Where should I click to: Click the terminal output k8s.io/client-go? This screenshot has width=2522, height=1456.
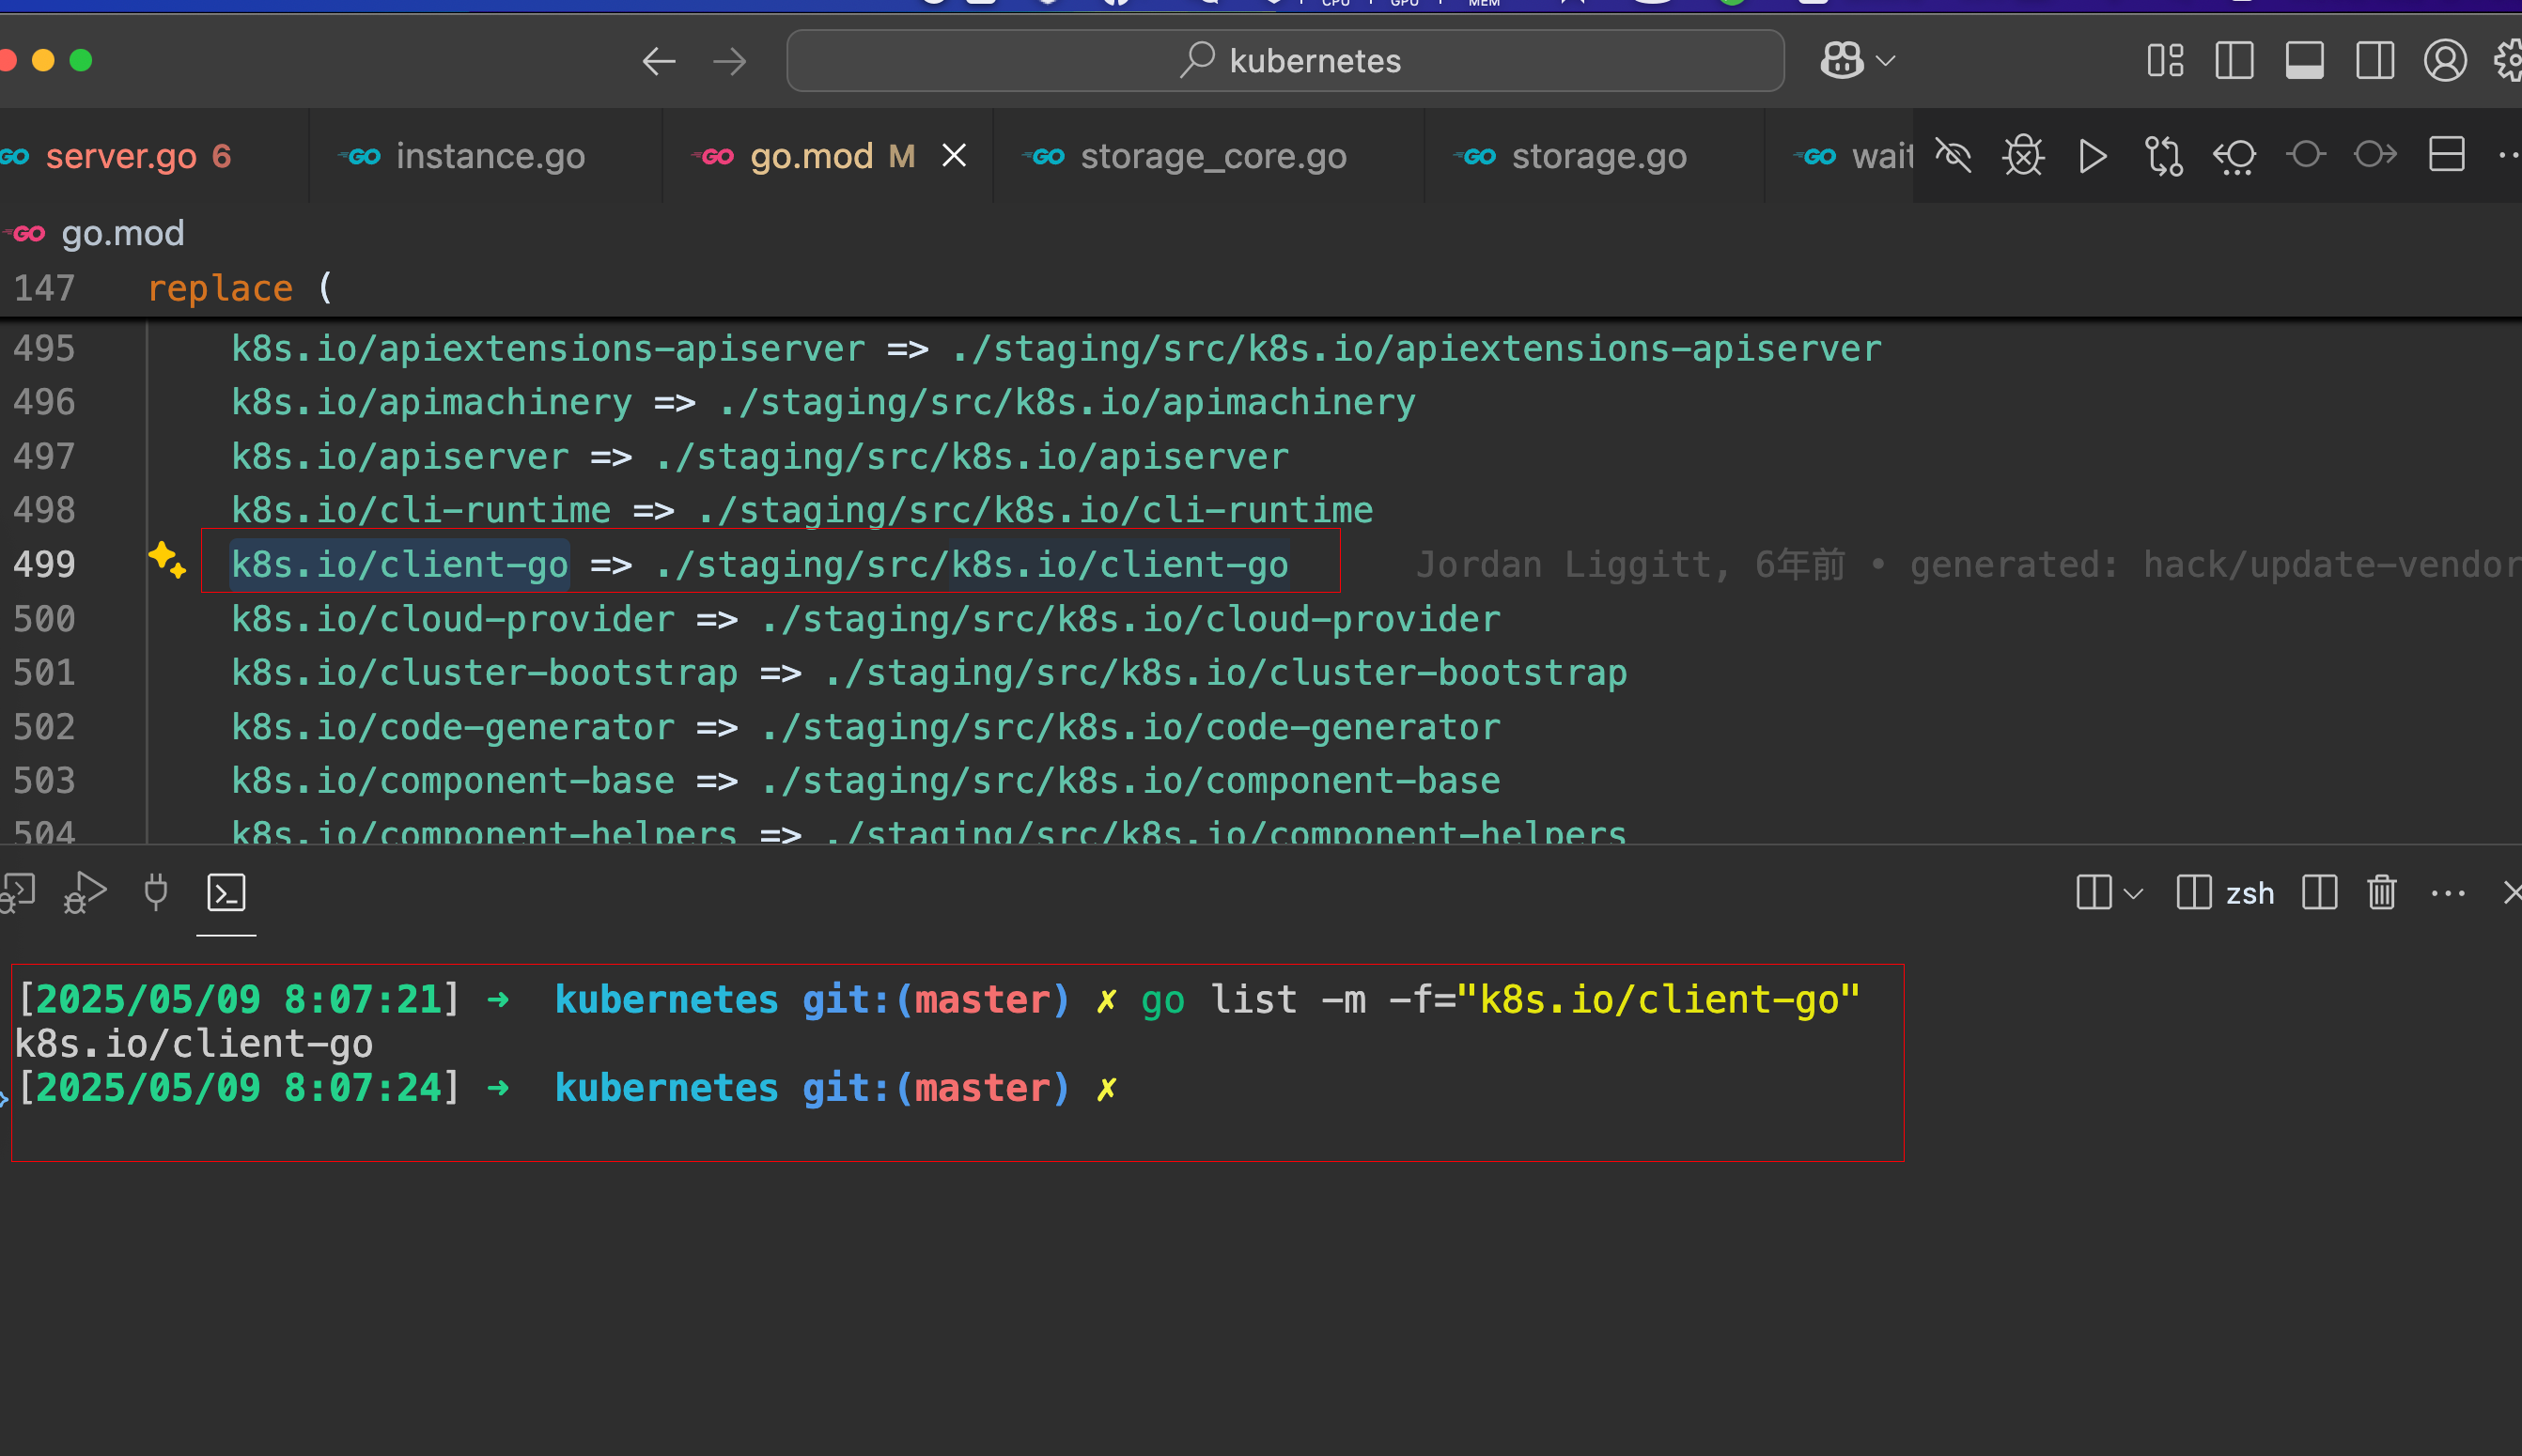[x=194, y=1043]
